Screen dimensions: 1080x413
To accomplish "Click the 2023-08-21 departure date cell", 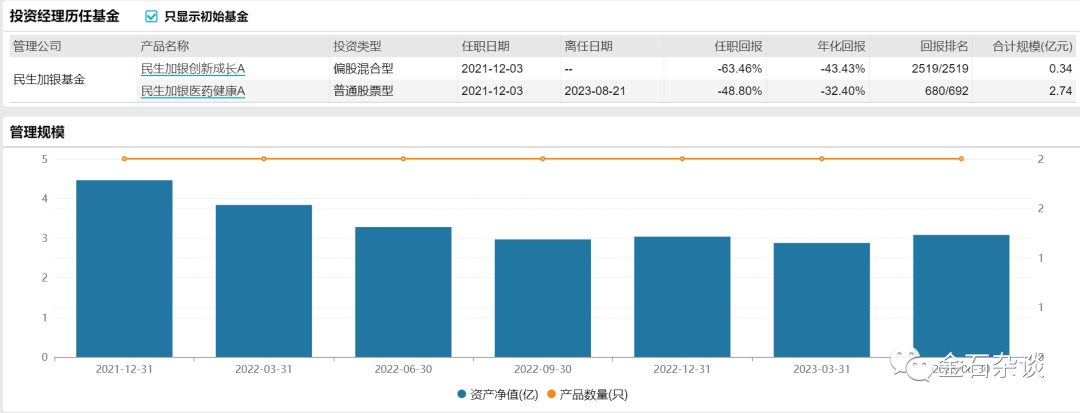I will [593, 91].
